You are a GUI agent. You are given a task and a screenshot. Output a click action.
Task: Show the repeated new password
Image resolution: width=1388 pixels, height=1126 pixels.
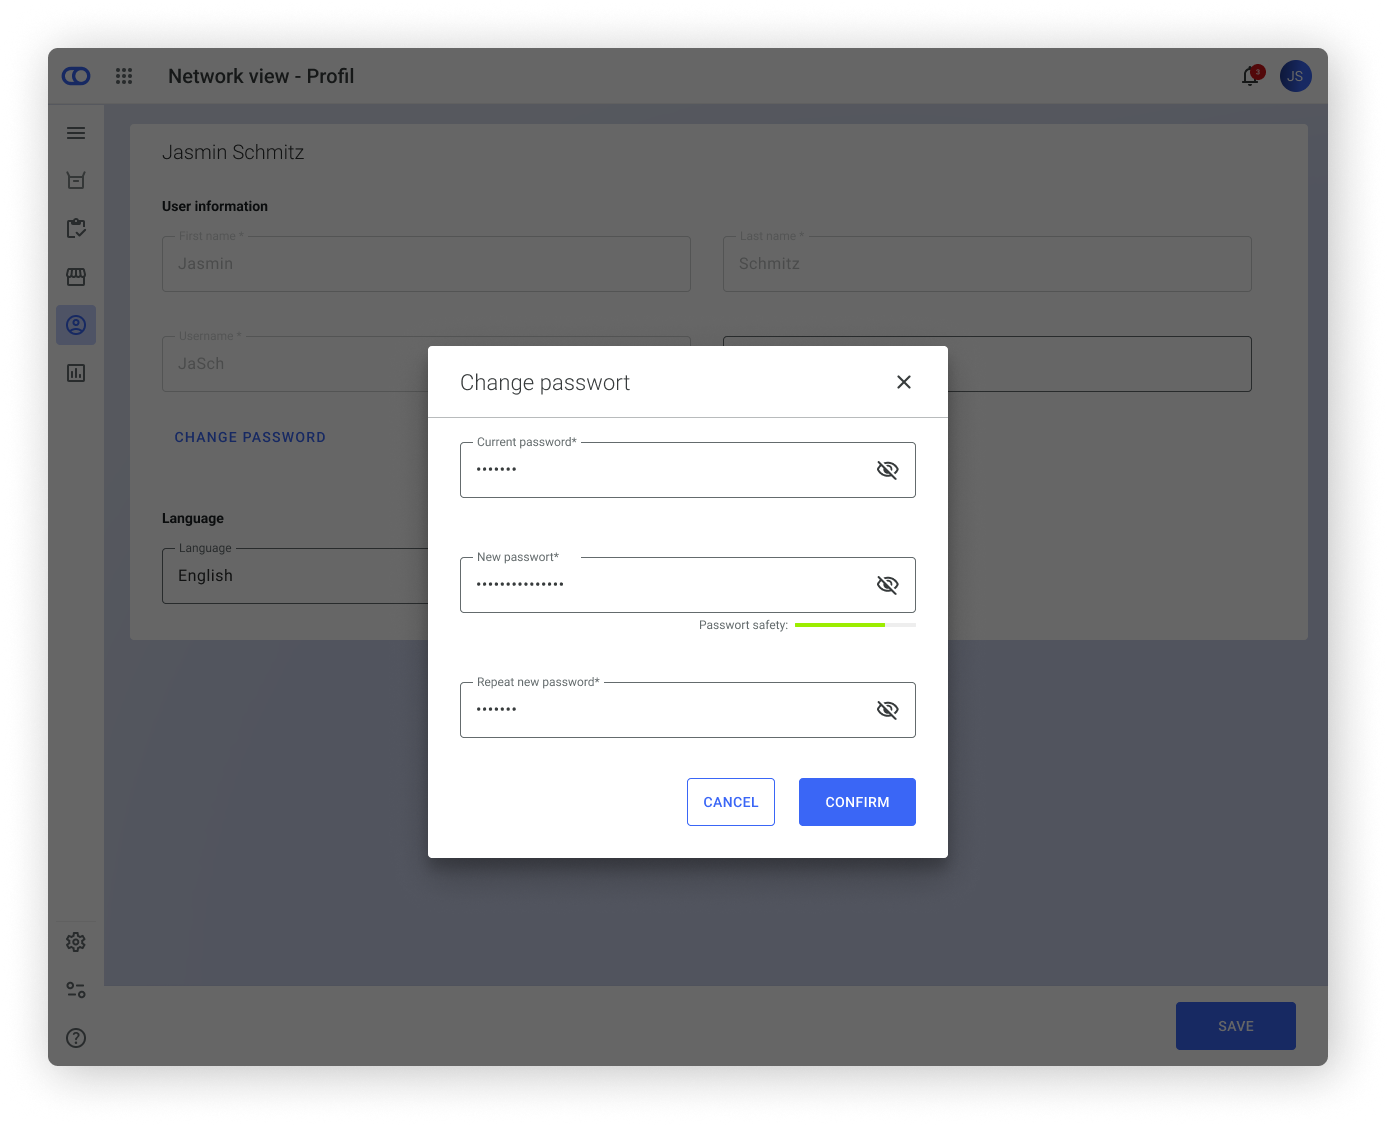(887, 709)
